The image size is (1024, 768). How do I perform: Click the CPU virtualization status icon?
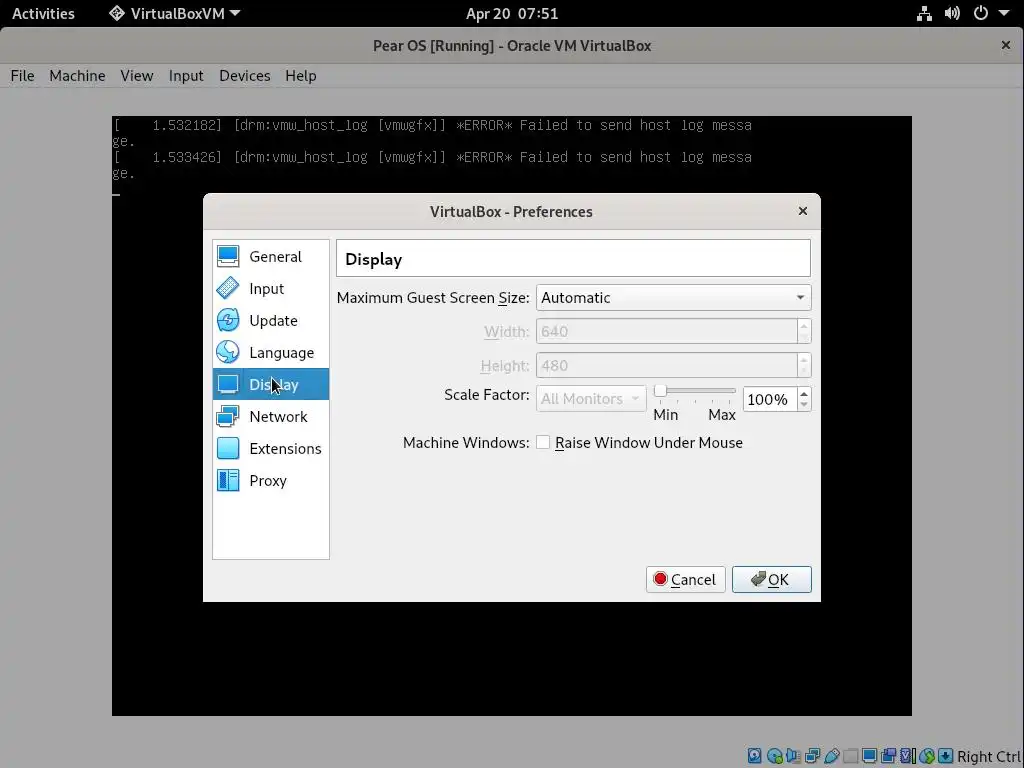coord(908,756)
